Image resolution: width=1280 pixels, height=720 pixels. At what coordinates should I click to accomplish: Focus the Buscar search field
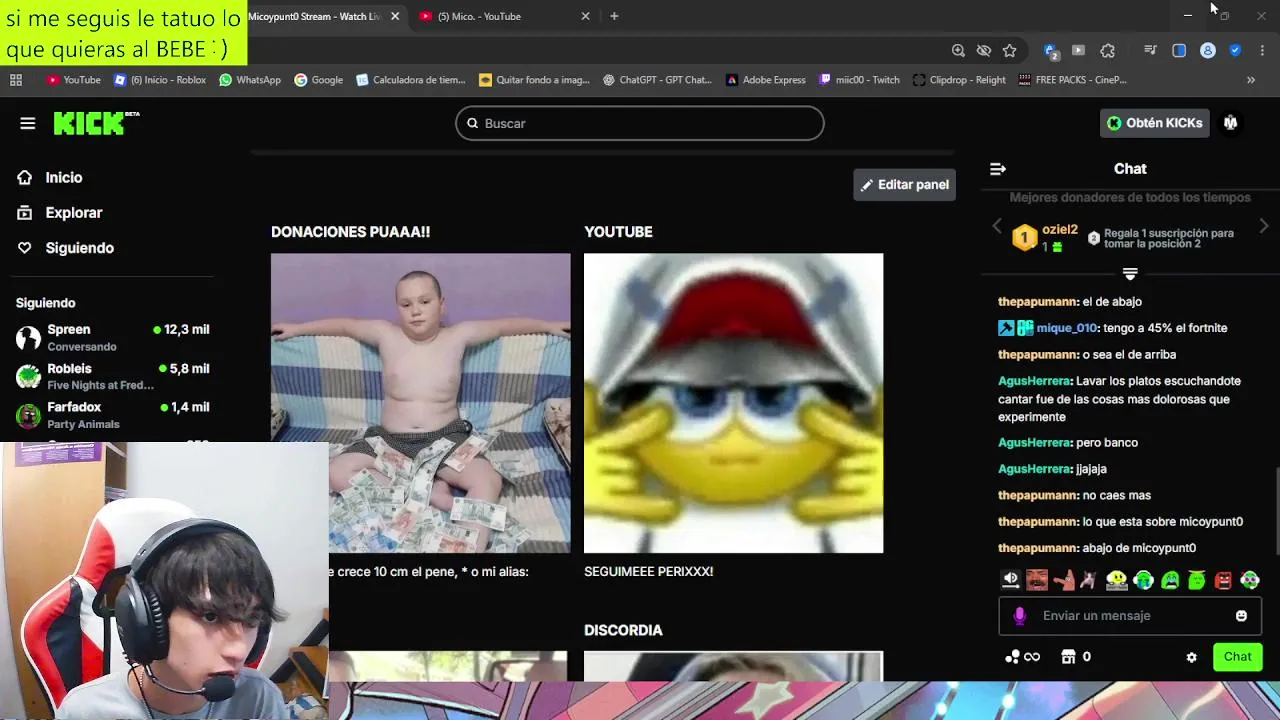pyautogui.click(x=640, y=123)
